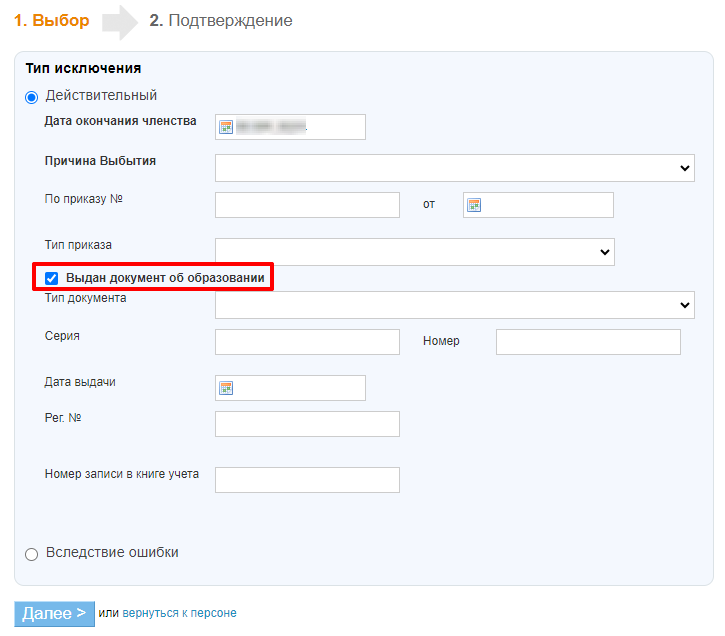Go to step 1 Выбор tab
The image size is (725, 636).
[51, 21]
